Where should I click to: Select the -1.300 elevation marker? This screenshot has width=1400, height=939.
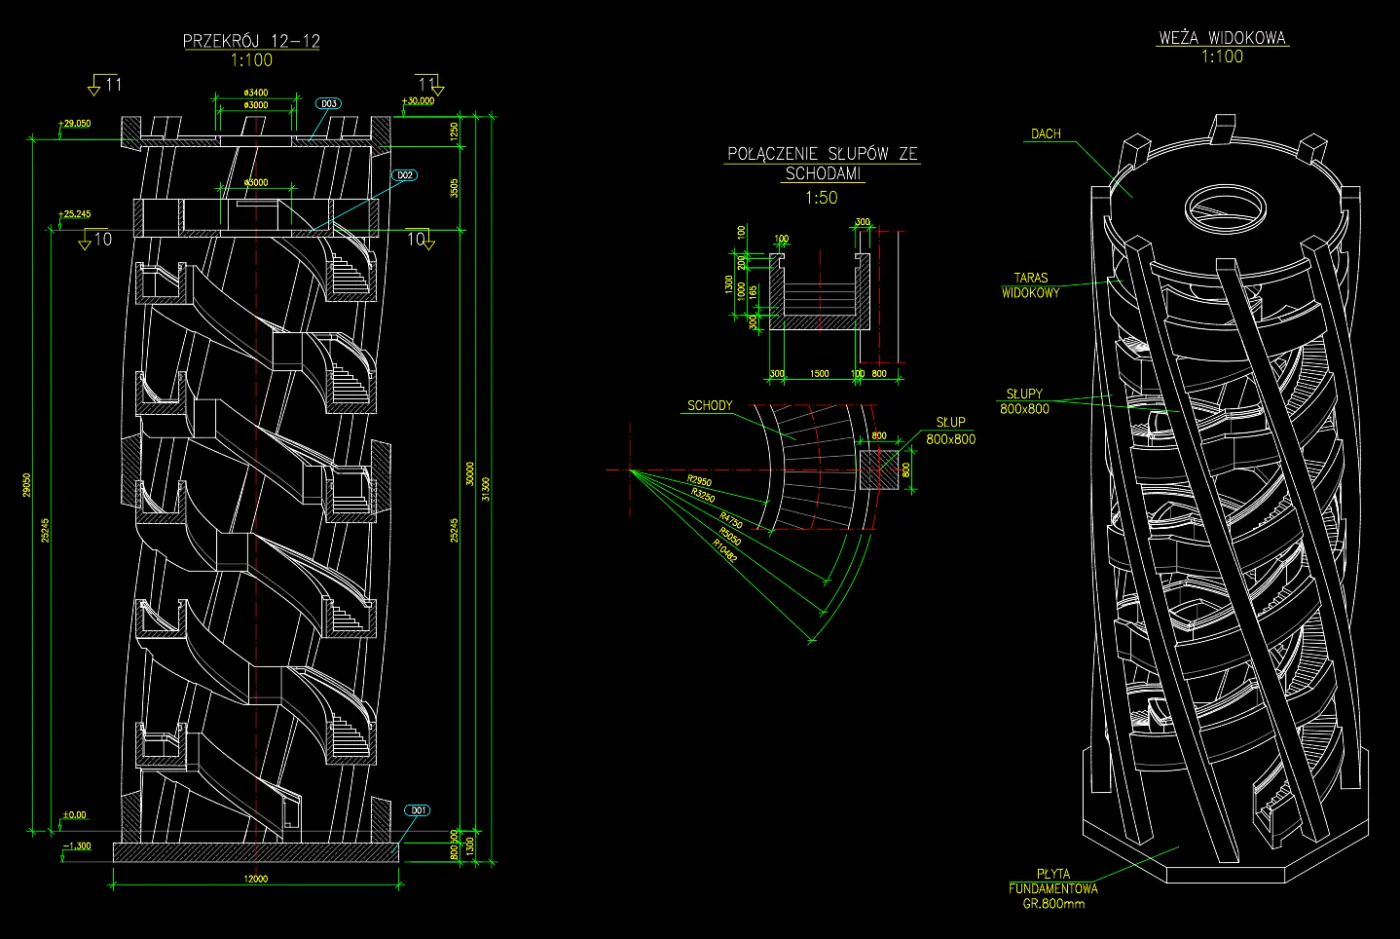coord(76,846)
